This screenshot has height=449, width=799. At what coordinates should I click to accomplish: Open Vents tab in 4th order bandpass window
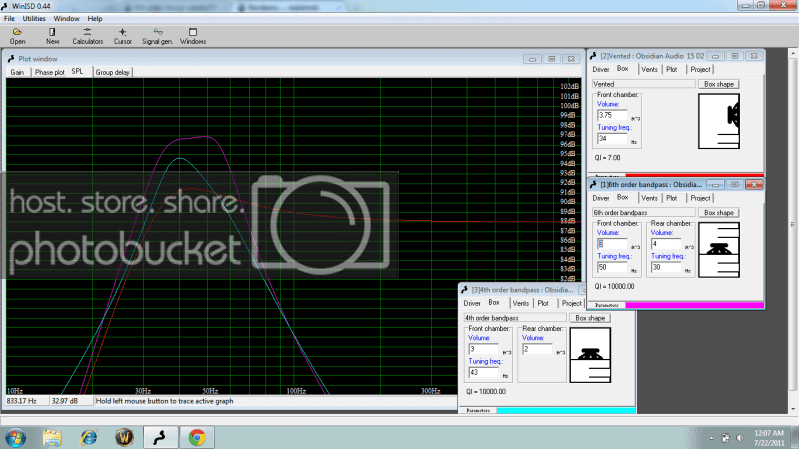point(520,303)
